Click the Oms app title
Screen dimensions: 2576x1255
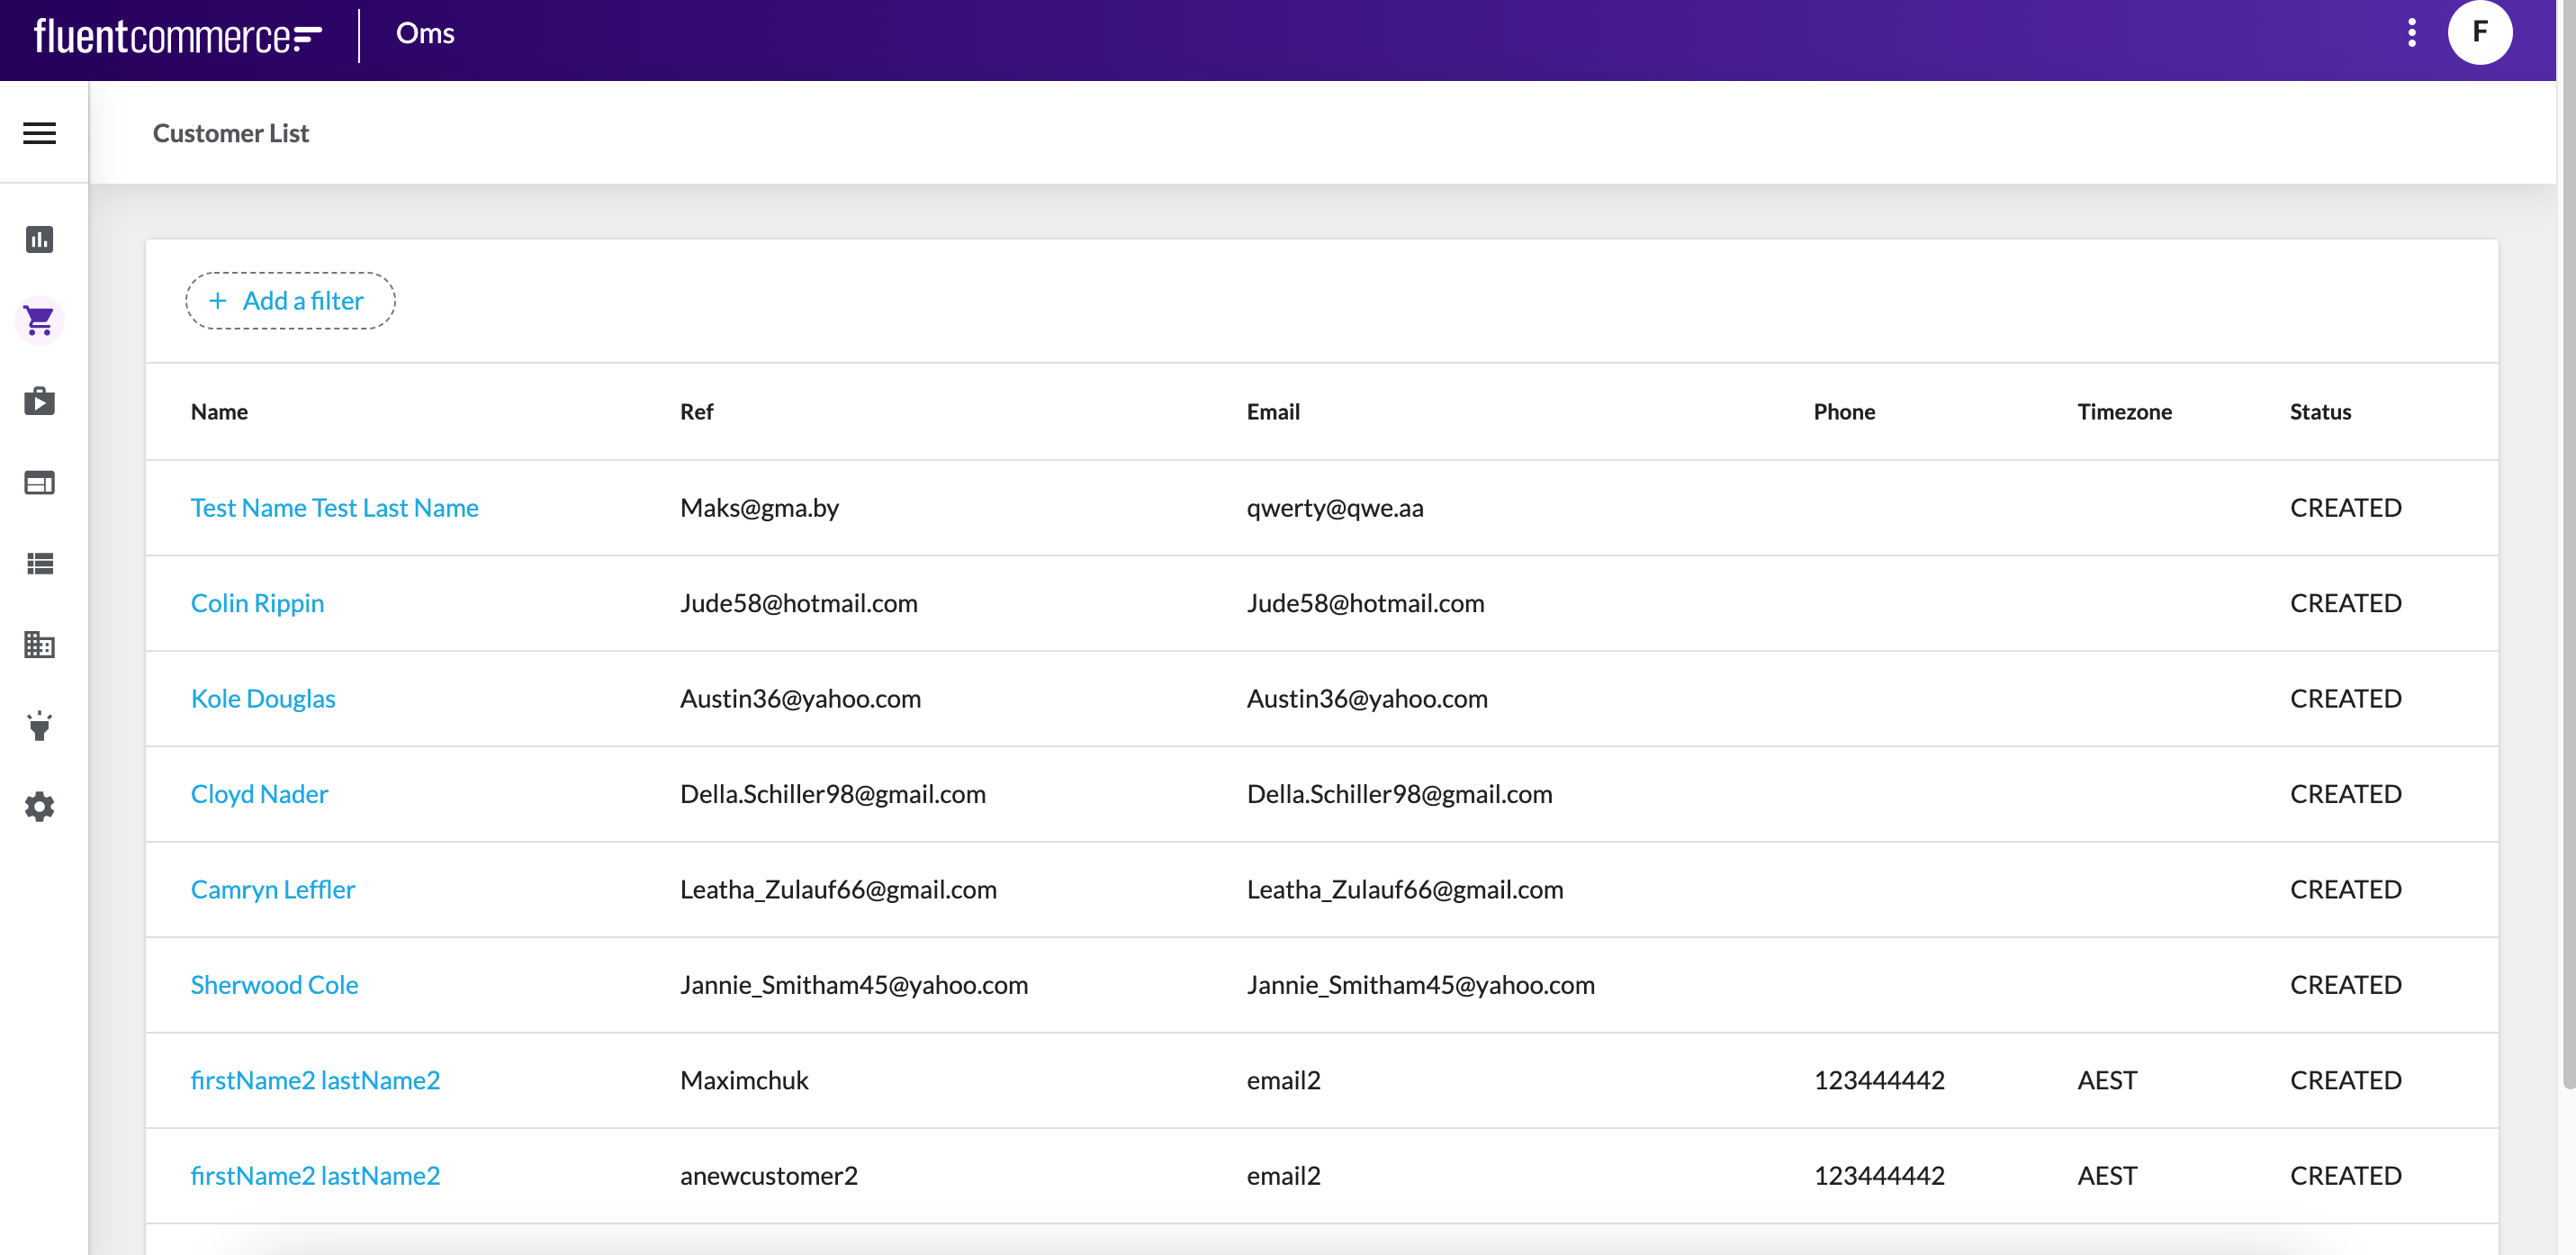point(425,34)
